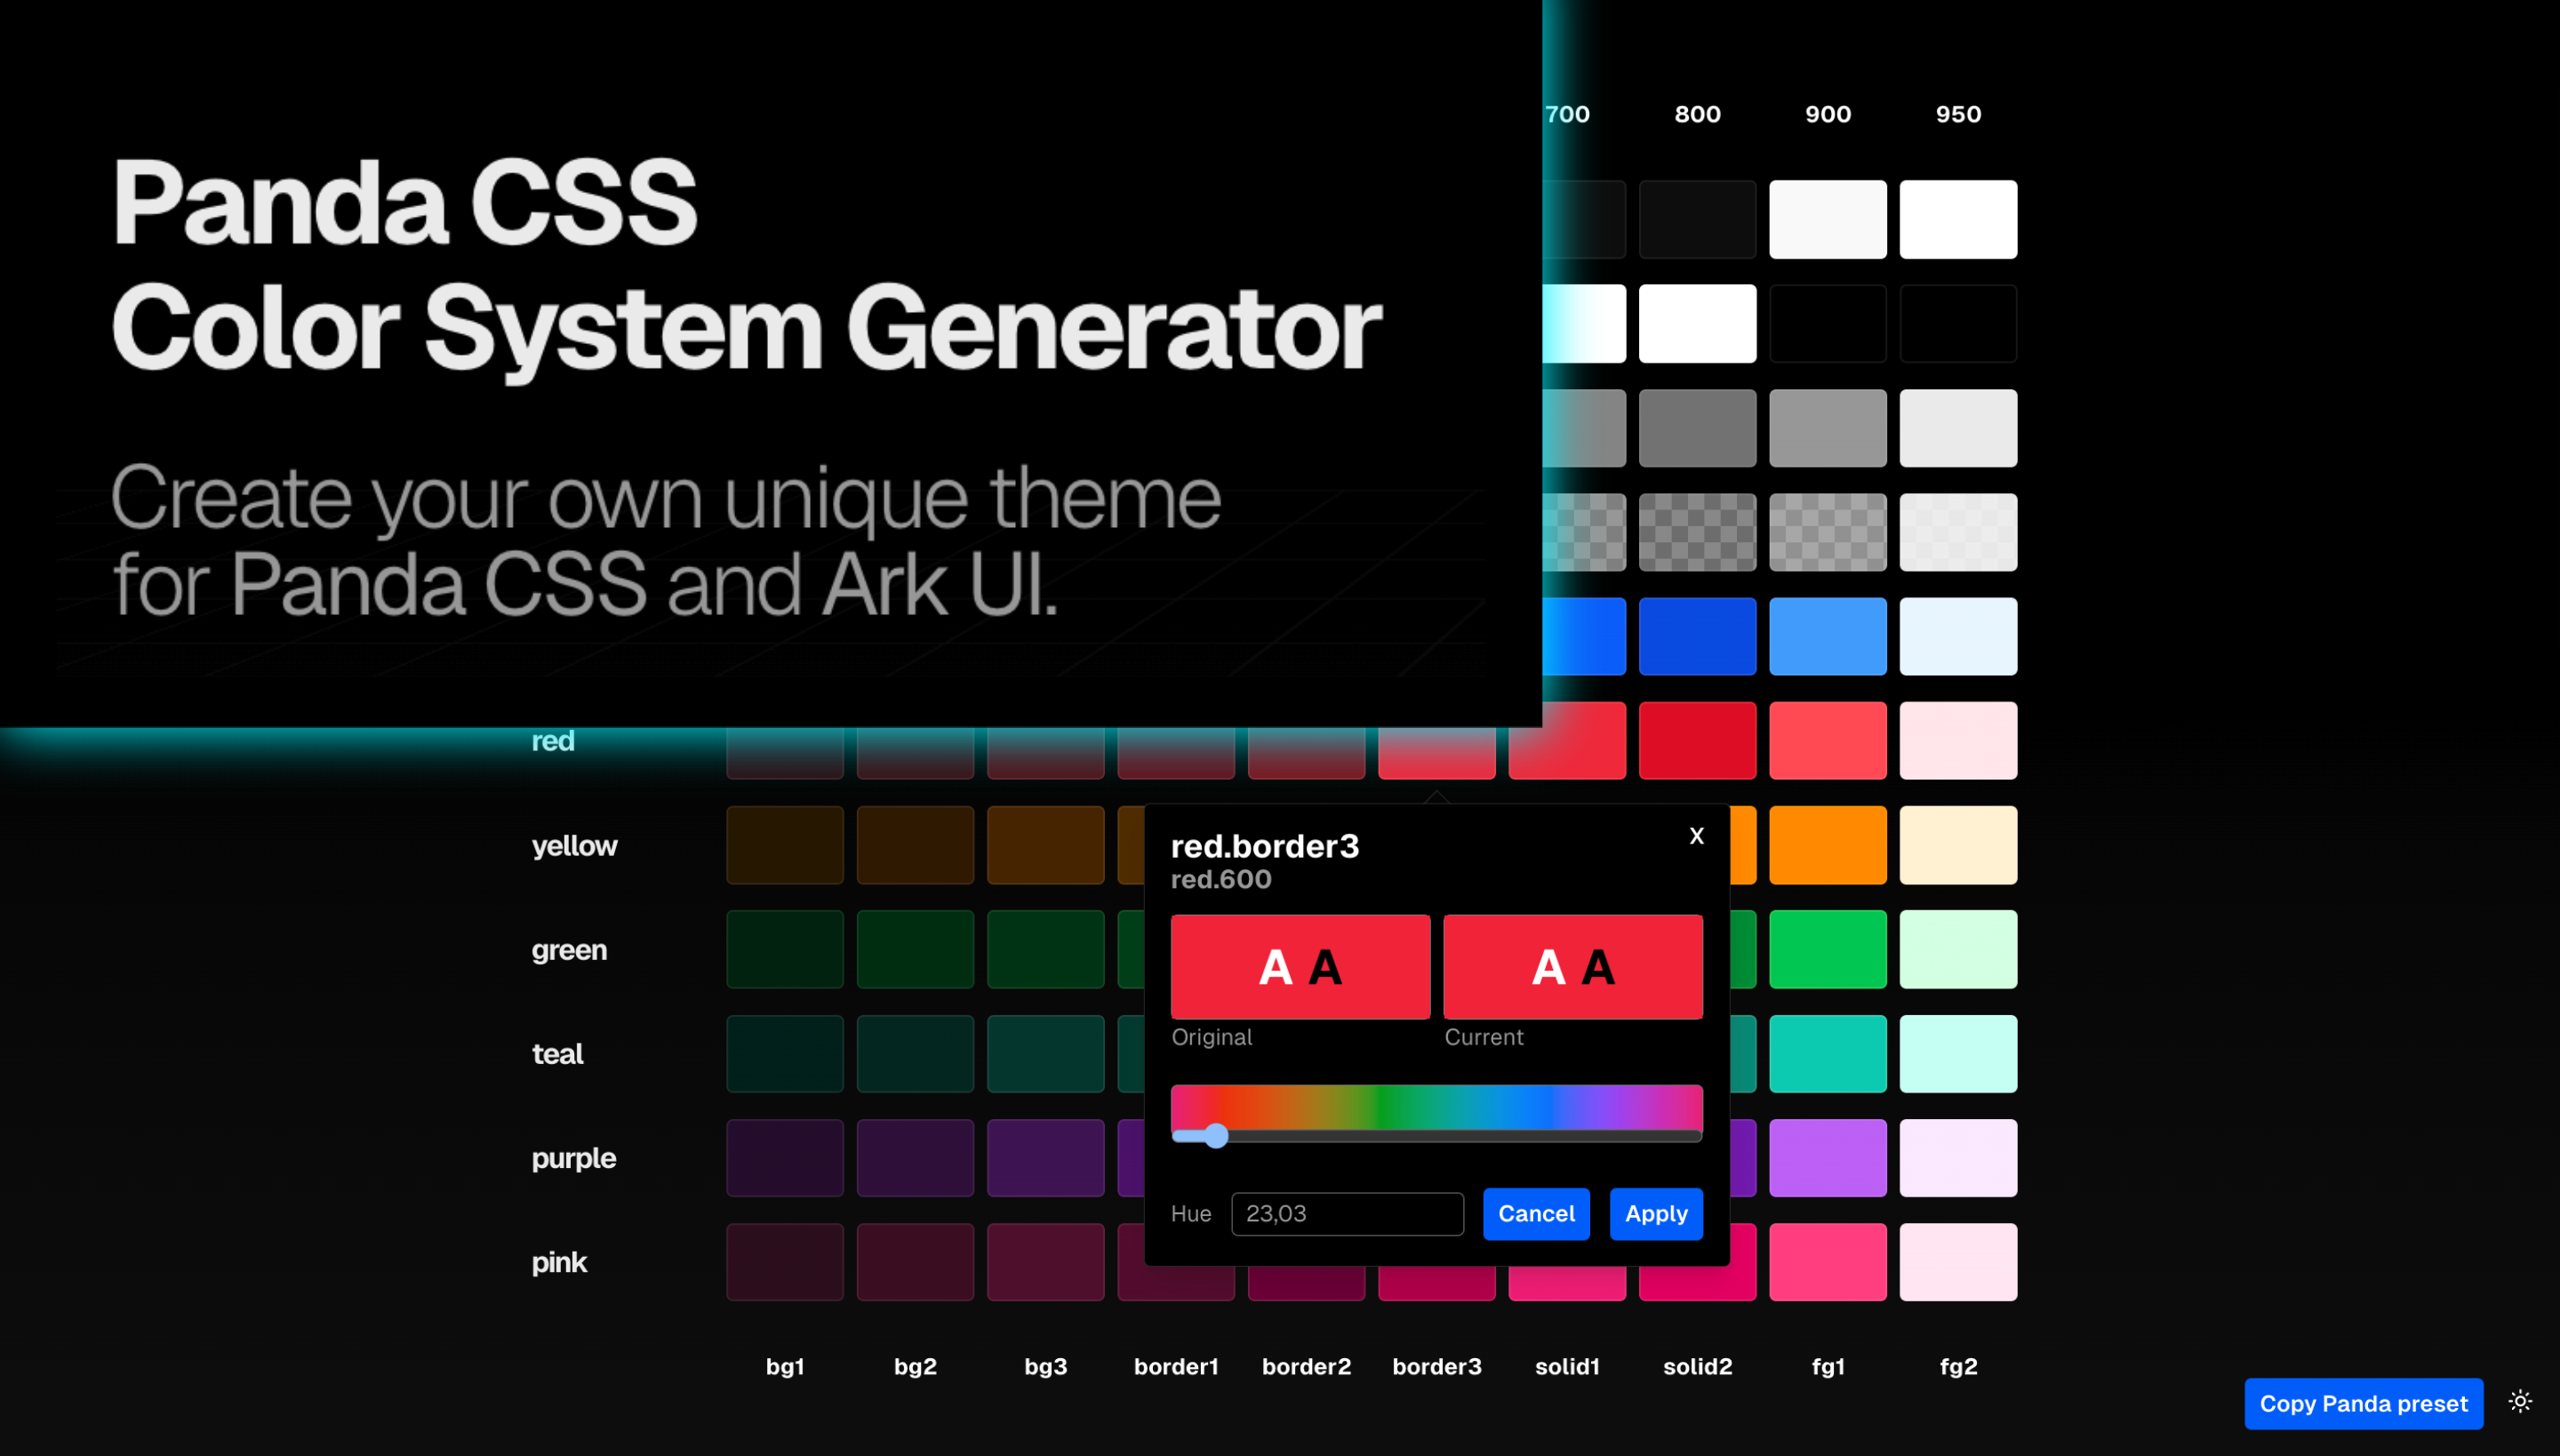Click the green row label
Image resolution: width=2560 pixels, height=1456 pixels.
pyautogui.click(x=569, y=950)
